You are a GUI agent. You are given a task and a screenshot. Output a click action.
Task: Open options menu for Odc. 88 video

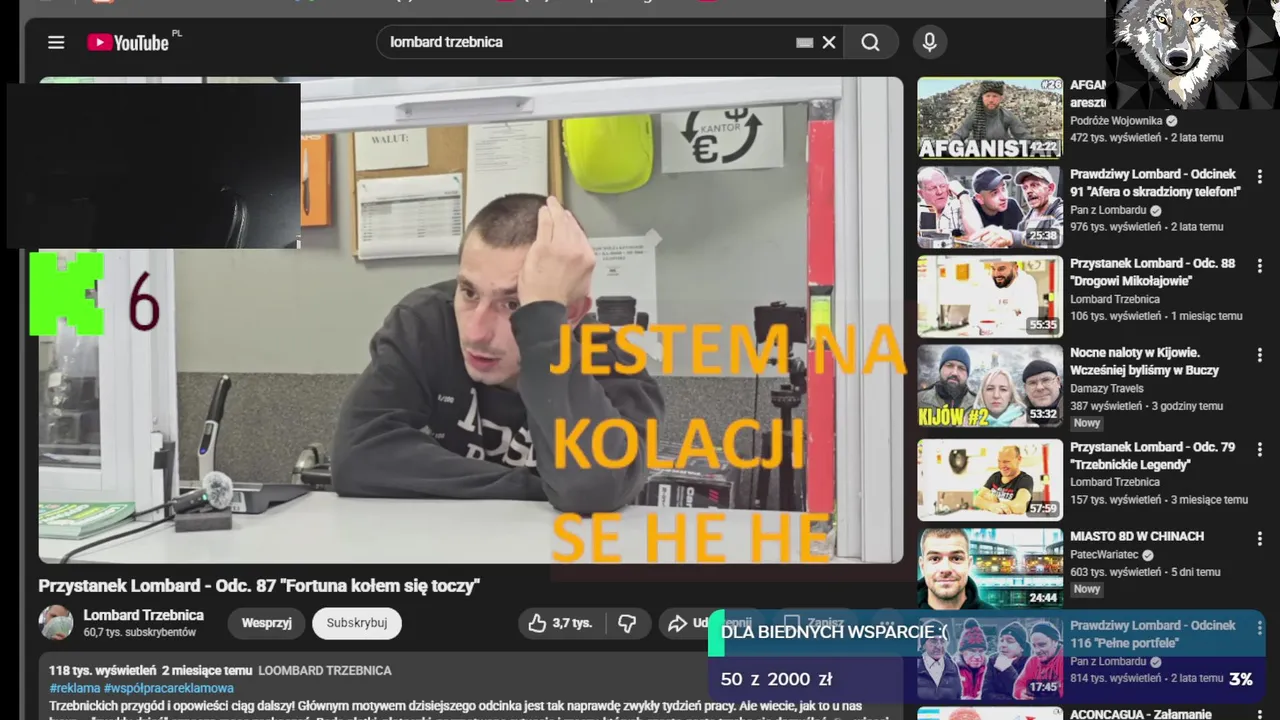tap(1260, 265)
